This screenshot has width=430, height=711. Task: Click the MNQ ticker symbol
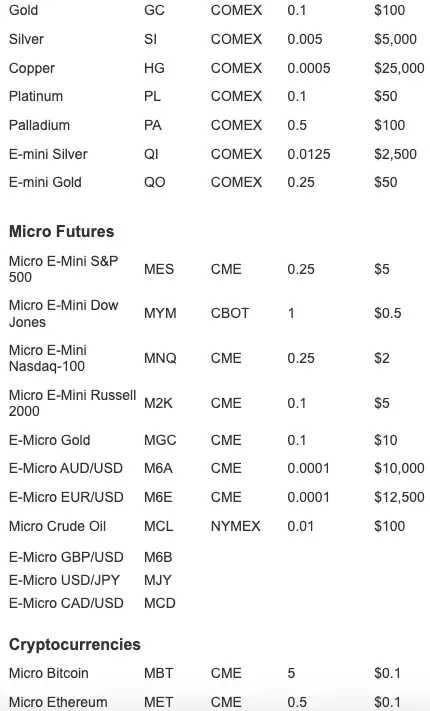point(160,358)
